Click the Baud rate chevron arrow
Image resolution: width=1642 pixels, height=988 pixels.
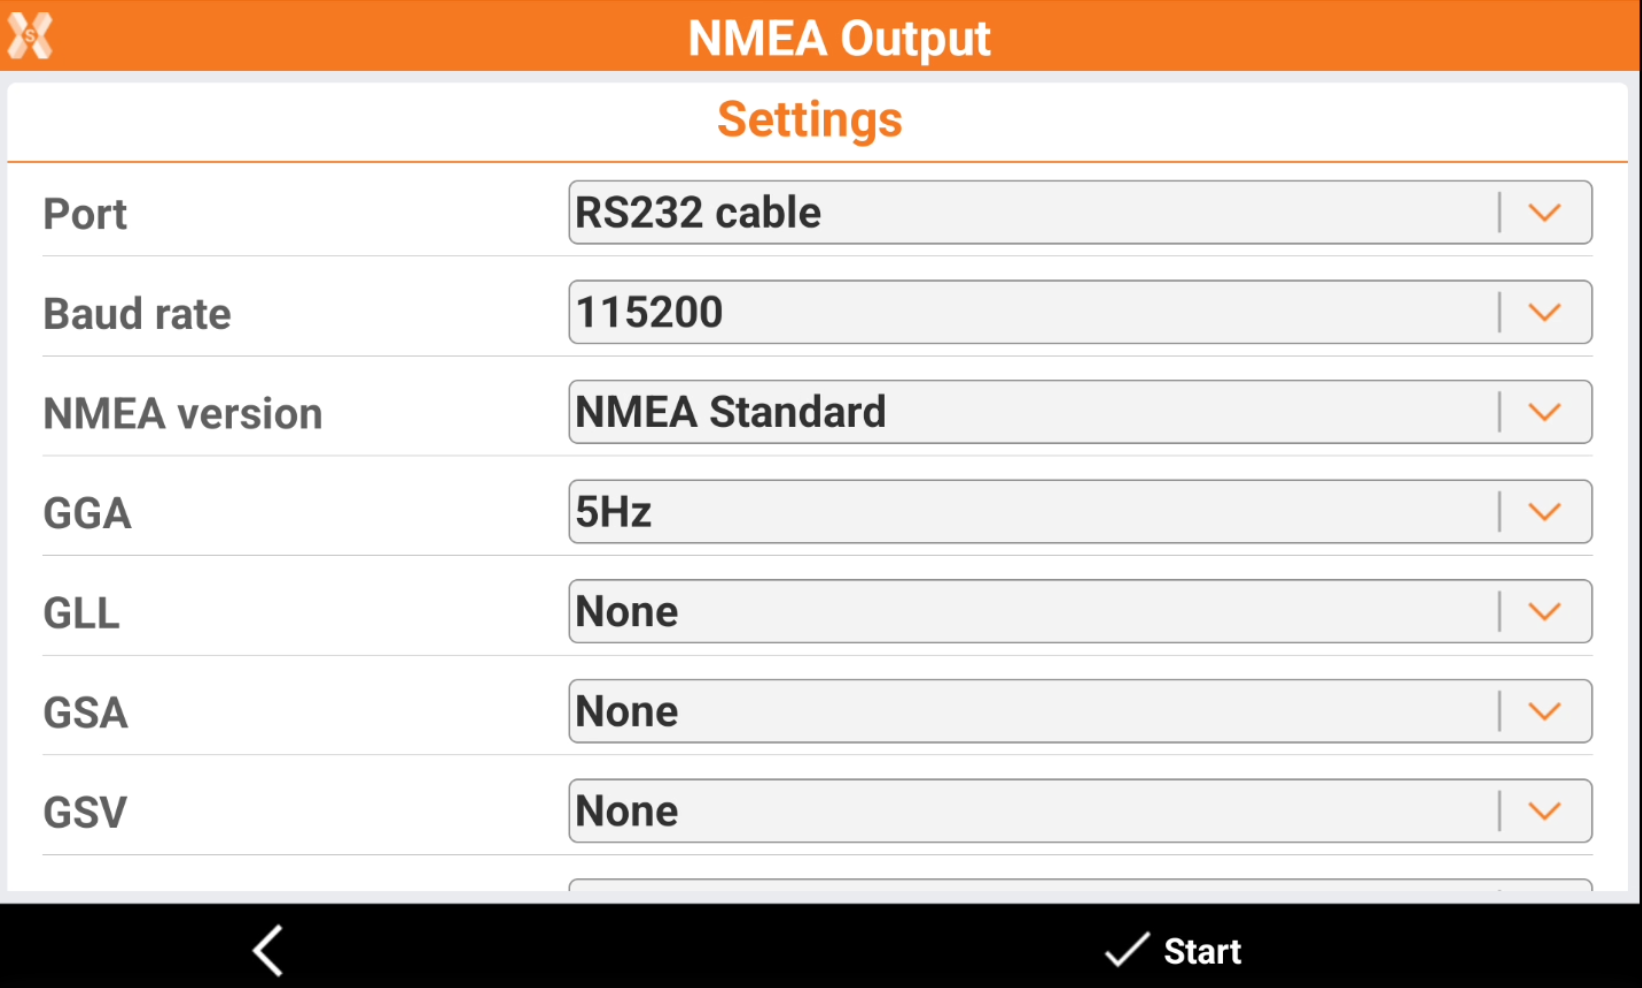(1545, 313)
